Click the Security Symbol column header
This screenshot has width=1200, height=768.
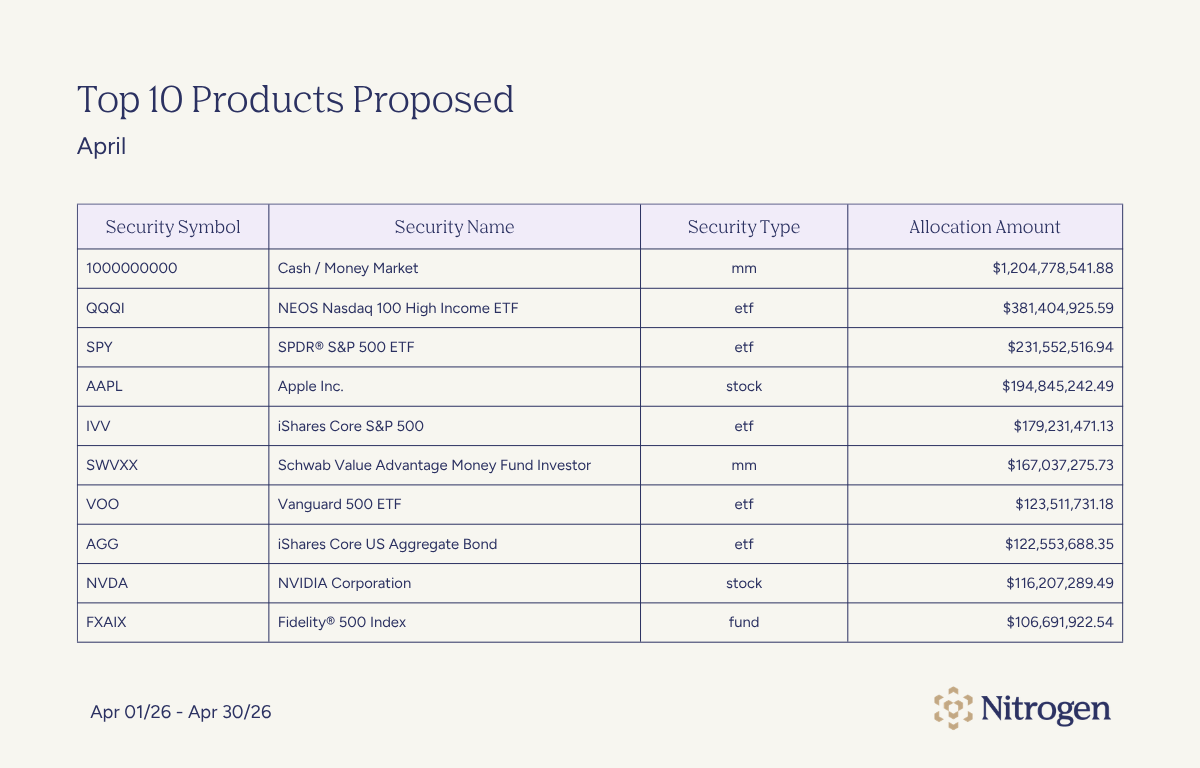[173, 227]
